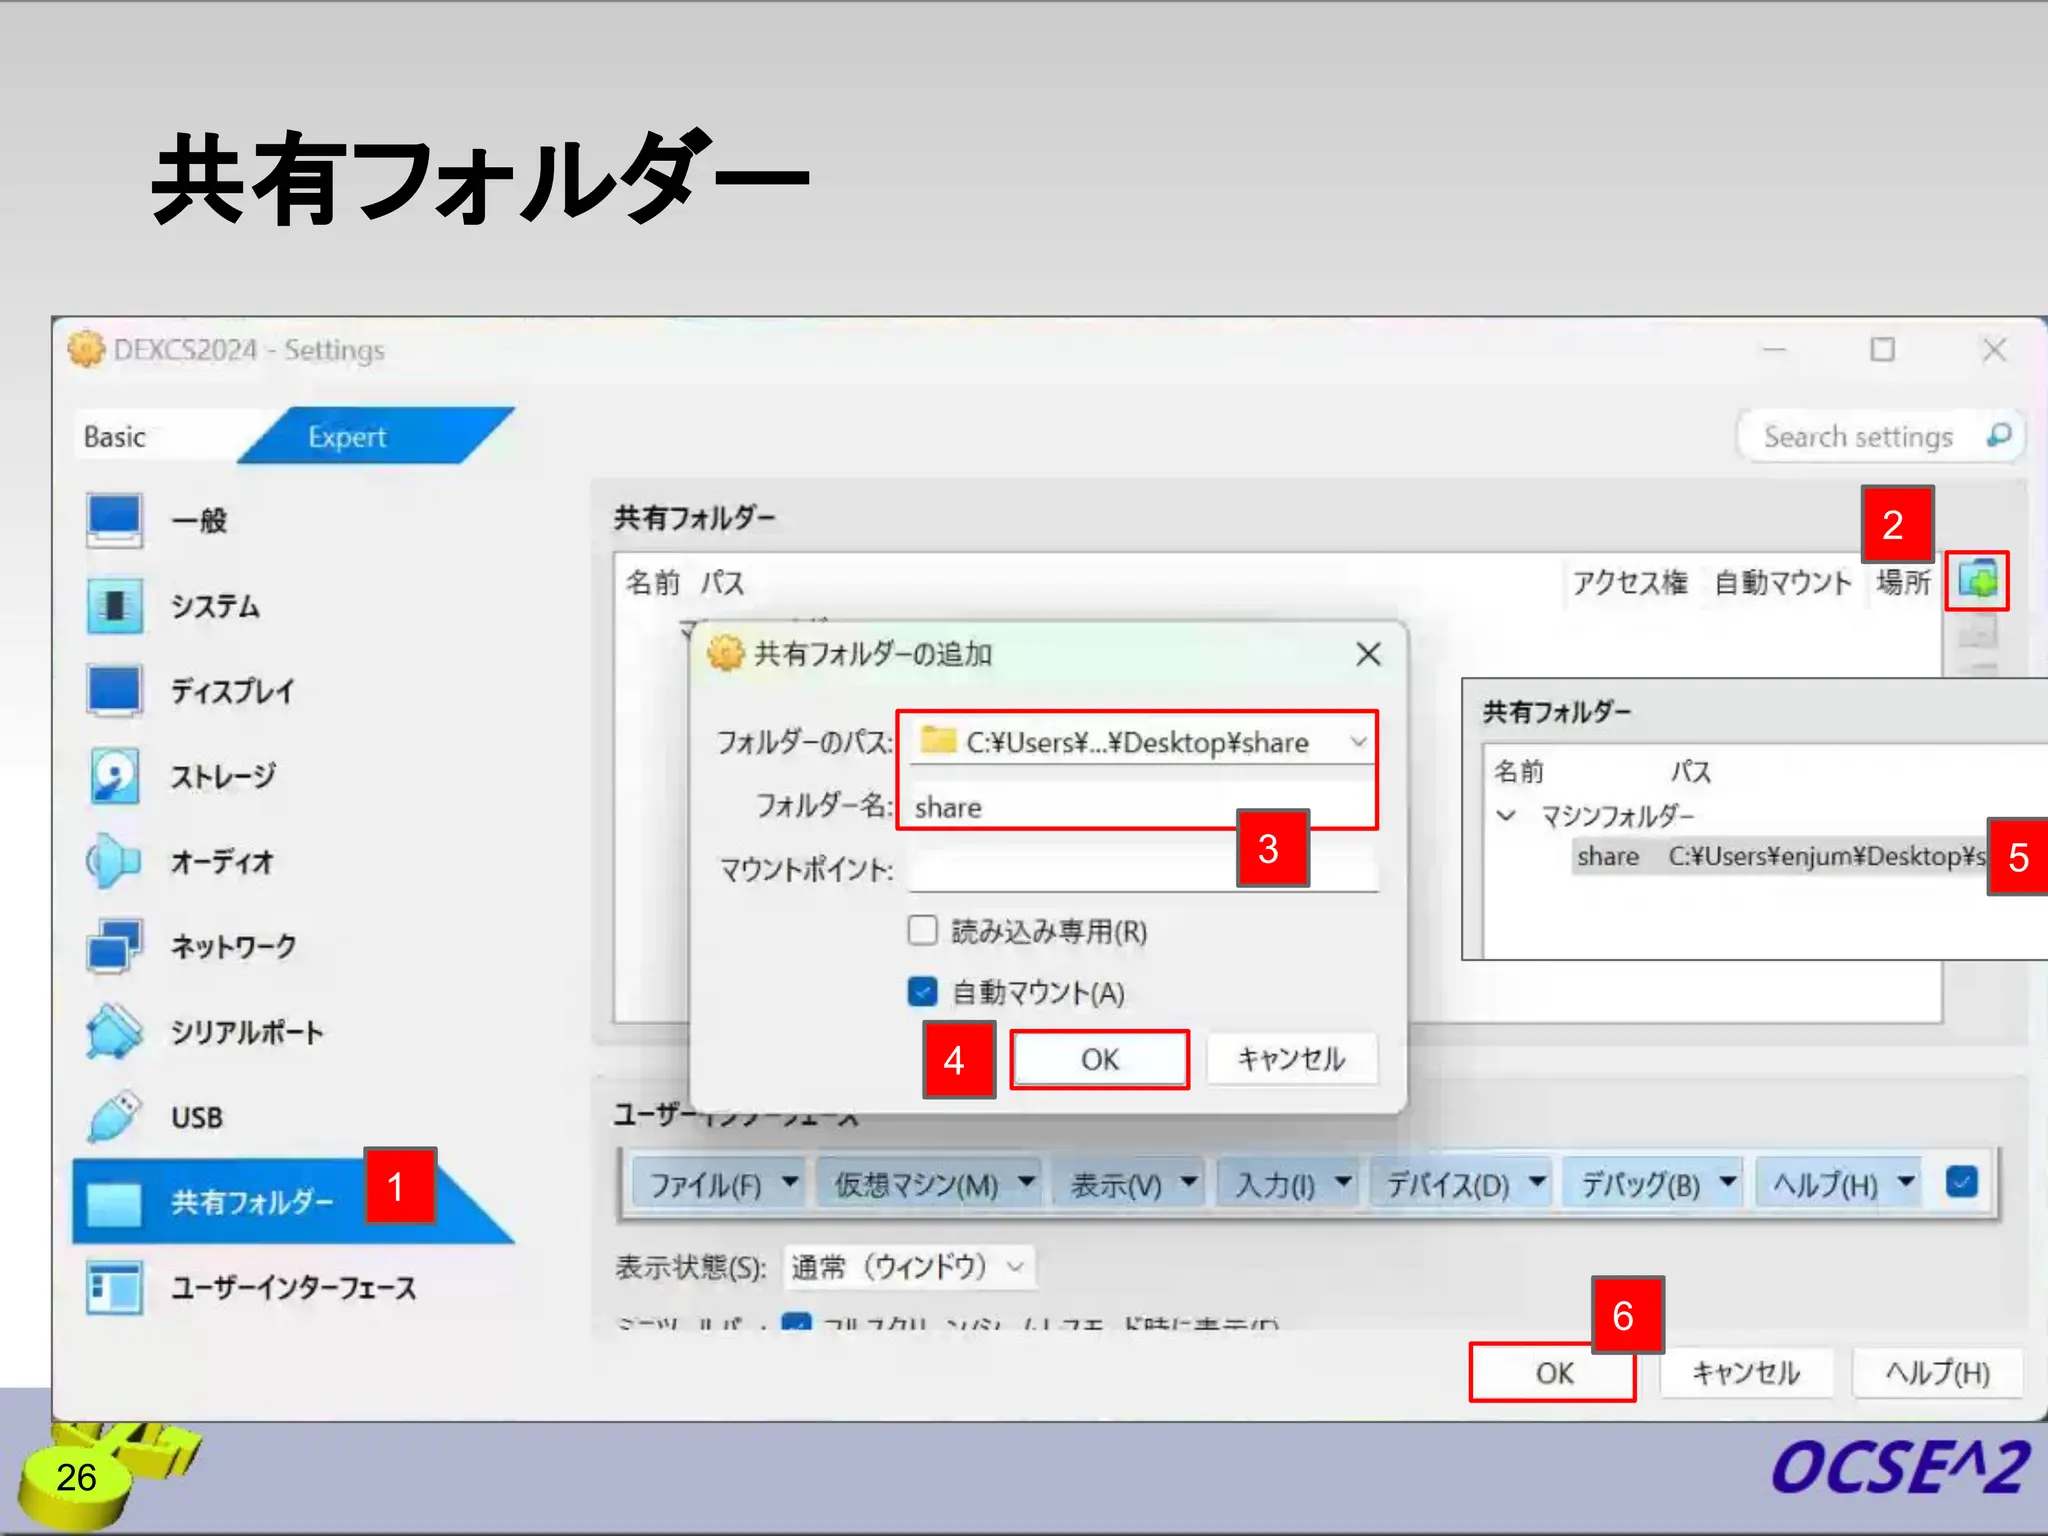The height and width of the screenshot is (1536, 2048).
Task: Open the ストレージ (Storage) settings
Action: [x=222, y=776]
